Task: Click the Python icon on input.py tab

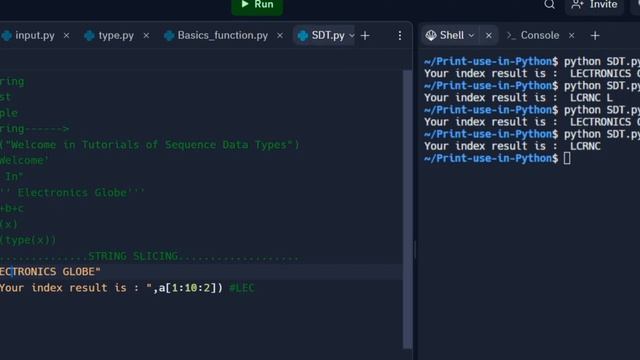Action: [x=7, y=36]
